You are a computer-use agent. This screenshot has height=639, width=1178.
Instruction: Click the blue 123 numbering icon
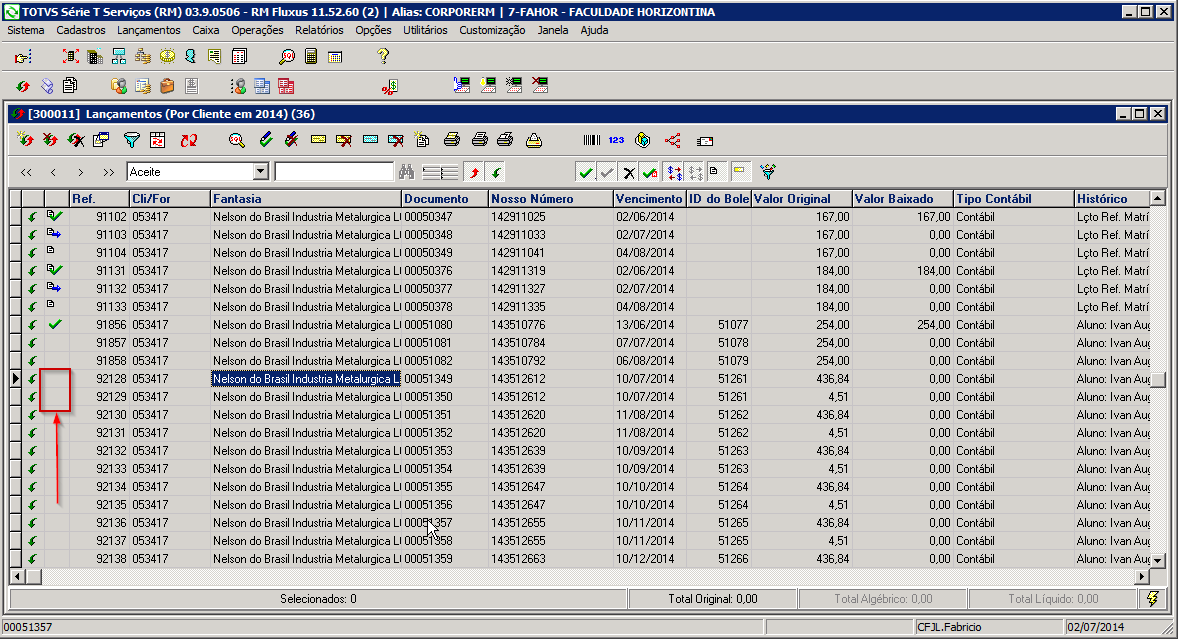[x=617, y=140]
